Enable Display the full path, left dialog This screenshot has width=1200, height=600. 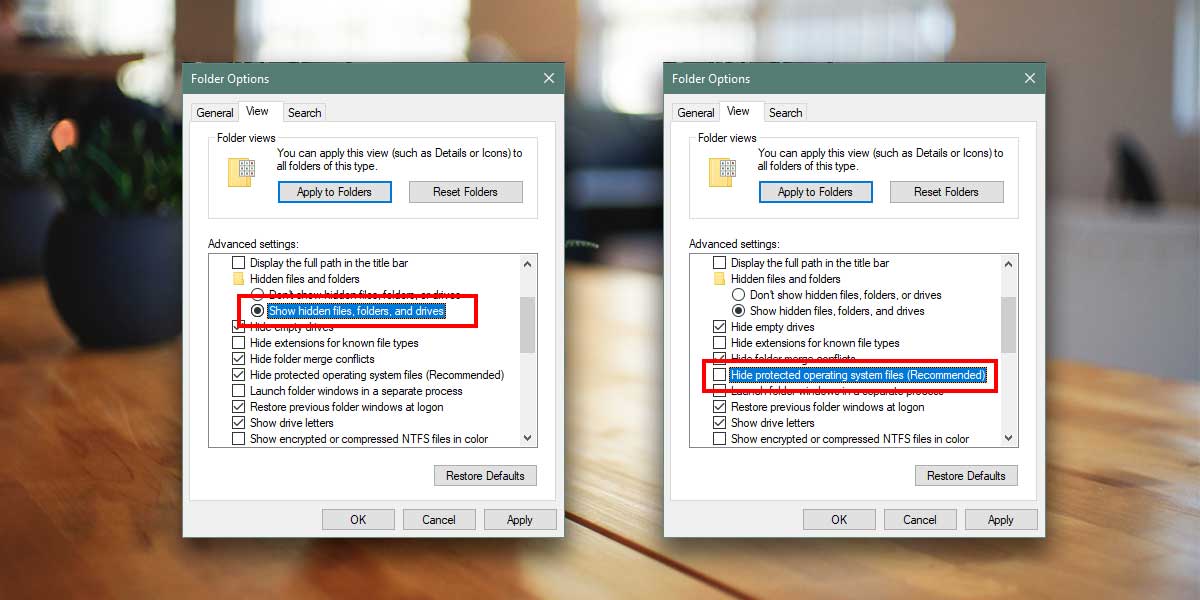click(x=238, y=263)
